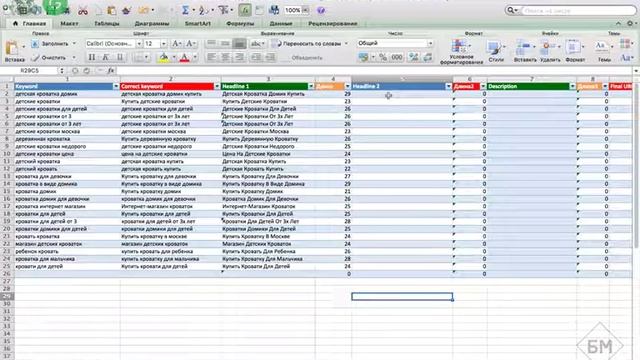Toggle align bottom vertical alignment
This screenshot has width=640, height=360.
pyautogui.click(x=240, y=44)
